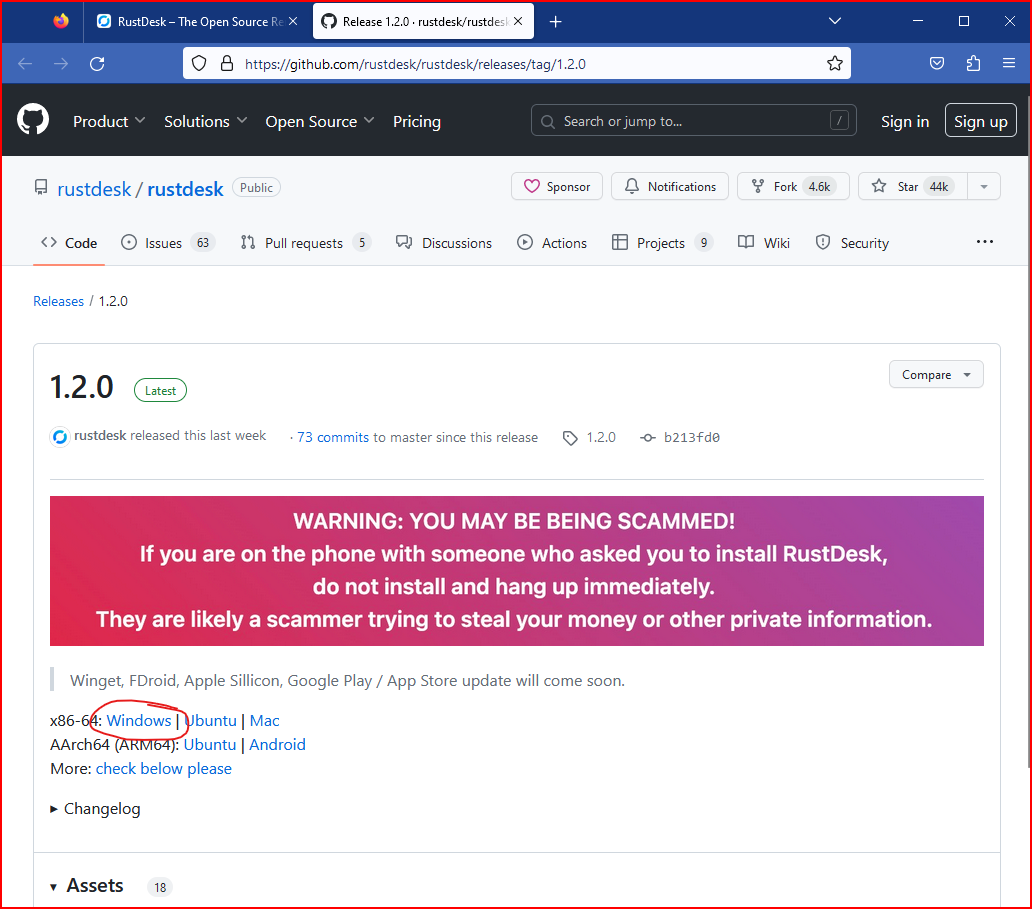The width and height of the screenshot is (1032, 909).
Task: Select the Release 1.2.0 tab
Action: tap(423, 22)
